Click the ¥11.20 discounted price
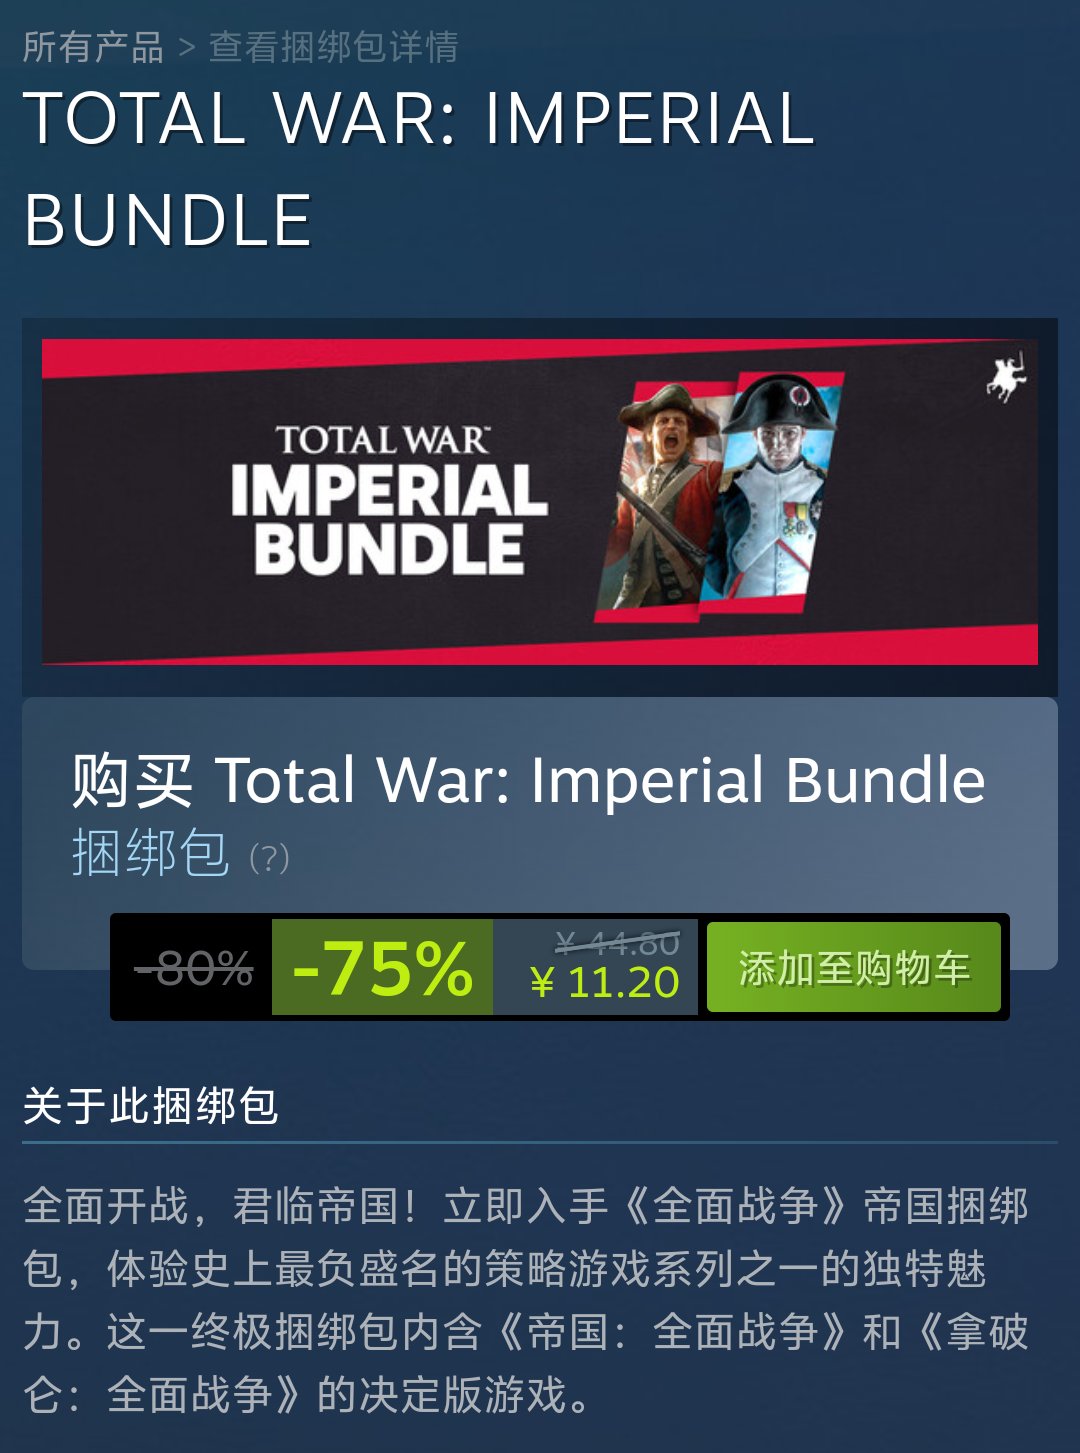 [605, 983]
